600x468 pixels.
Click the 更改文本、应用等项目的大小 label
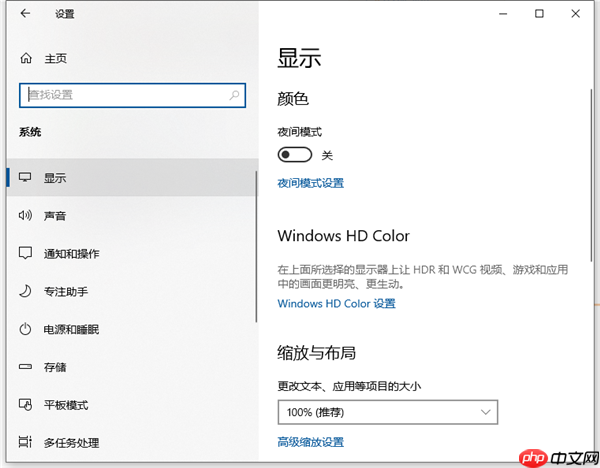coord(349,386)
